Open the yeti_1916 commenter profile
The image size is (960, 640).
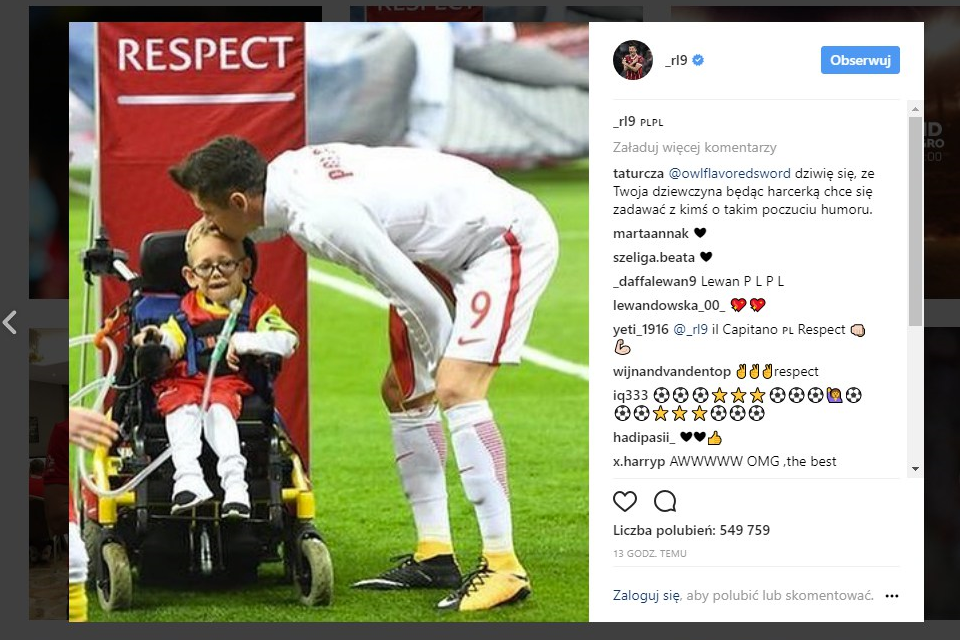640,329
